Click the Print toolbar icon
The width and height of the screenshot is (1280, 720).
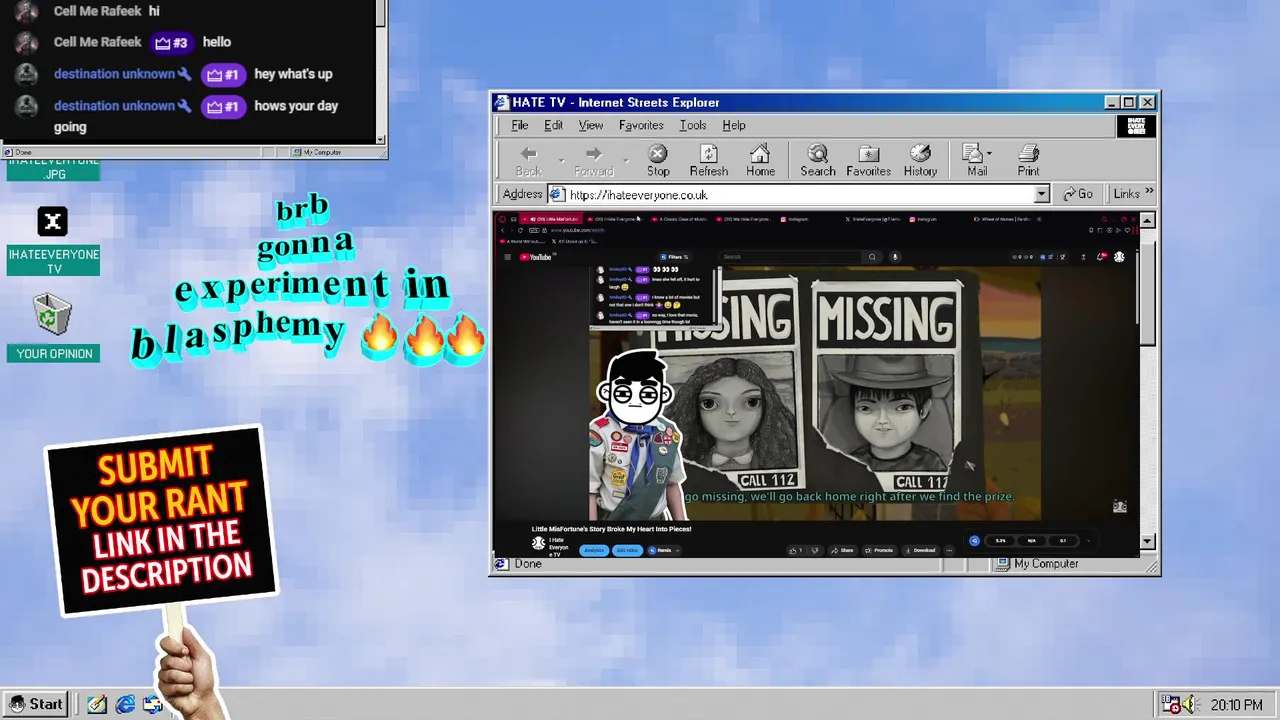click(x=1028, y=153)
